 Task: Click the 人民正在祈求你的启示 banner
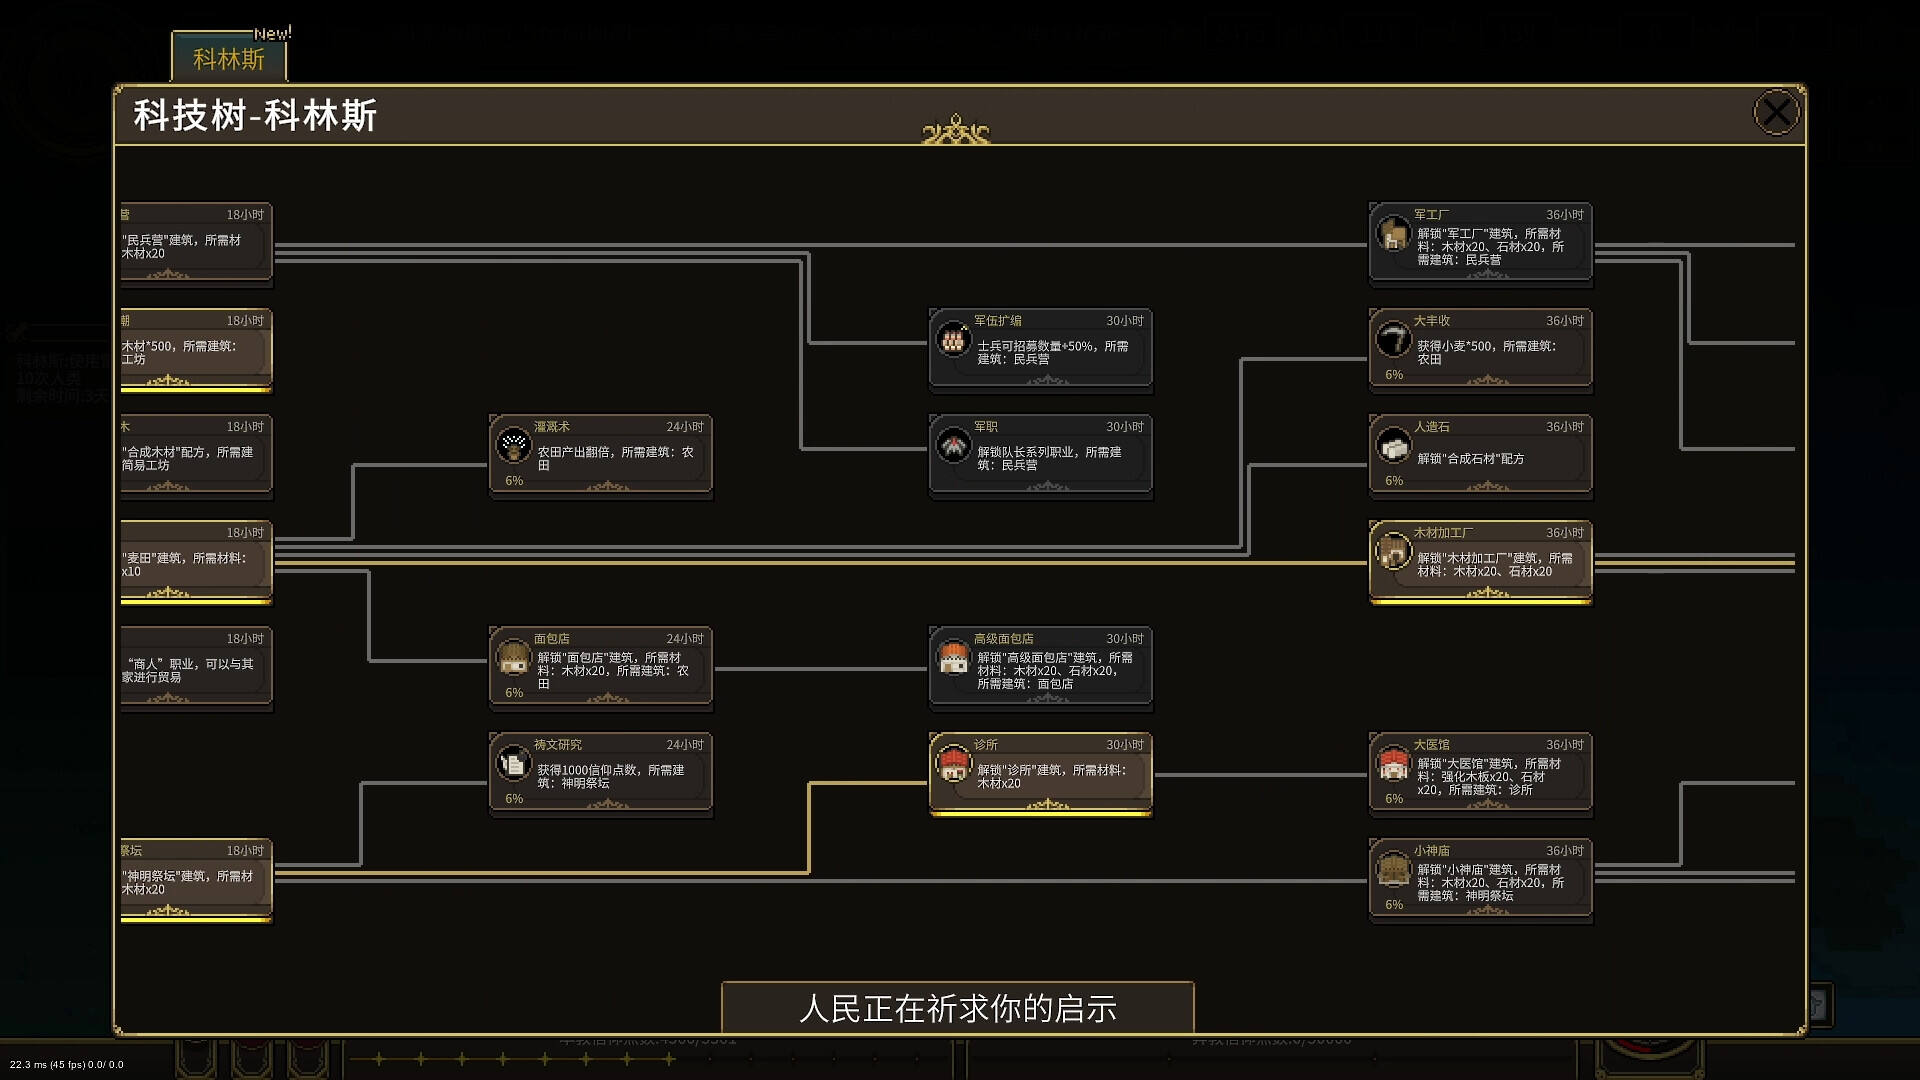click(x=958, y=1009)
